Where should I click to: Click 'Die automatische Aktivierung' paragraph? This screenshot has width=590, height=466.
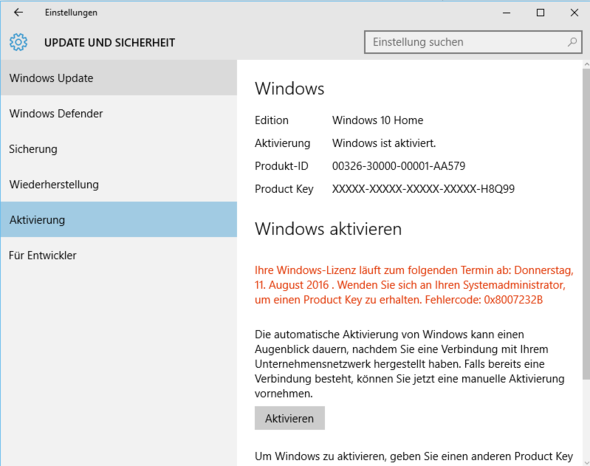(409, 364)
